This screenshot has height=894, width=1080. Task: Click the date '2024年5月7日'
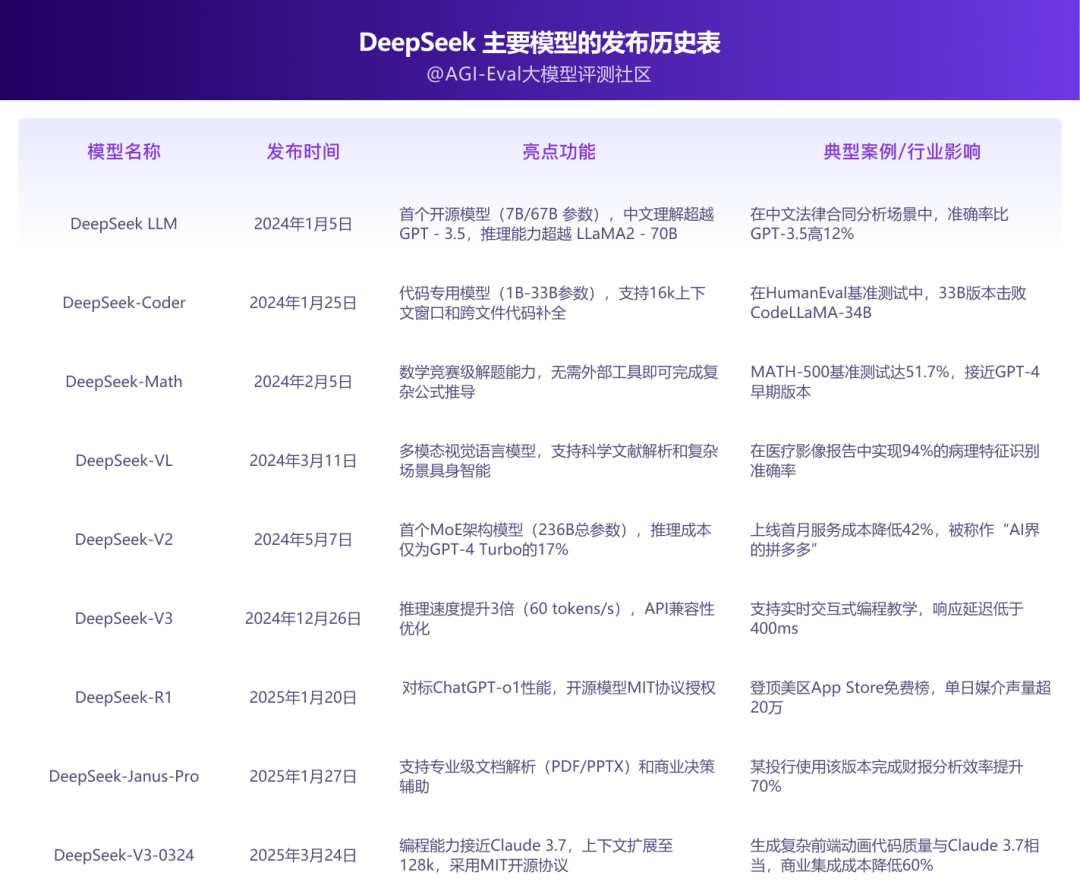[303, 539]
